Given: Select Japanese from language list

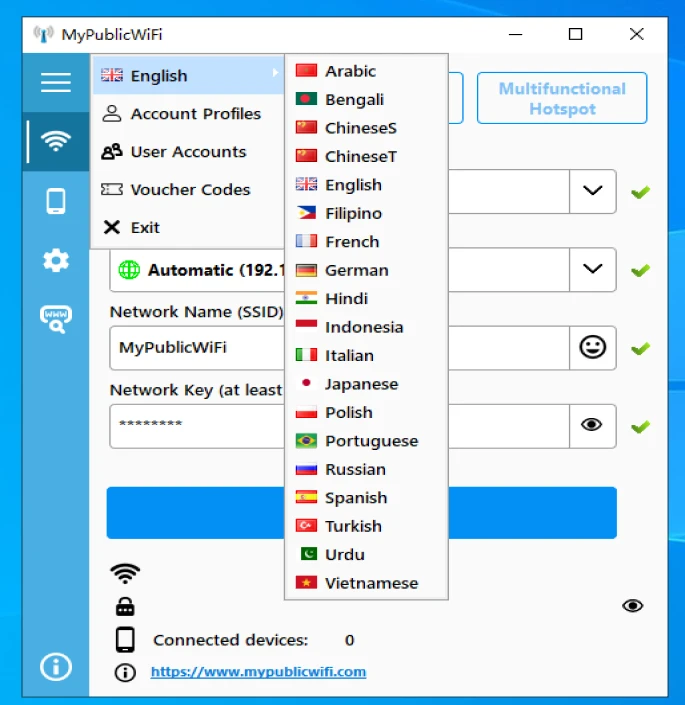Looking at the screenshot, I should pyautogui.click(x=361, y=384).
